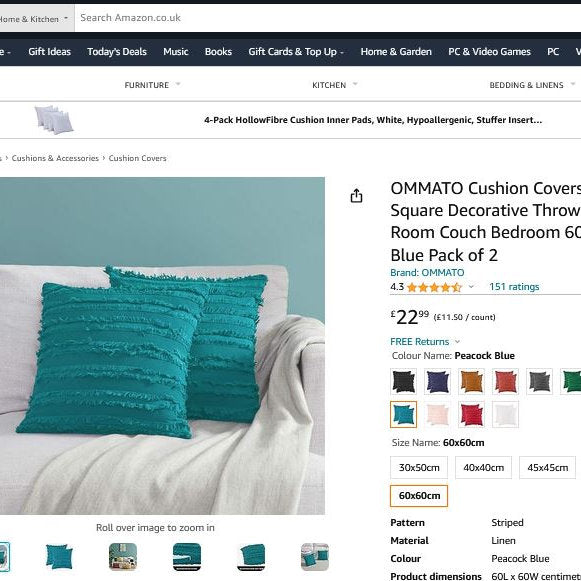The height and width of the screenshot is (581, 581).
Task: Select the black cushion colour swatch
Action: tap(404, 381)
